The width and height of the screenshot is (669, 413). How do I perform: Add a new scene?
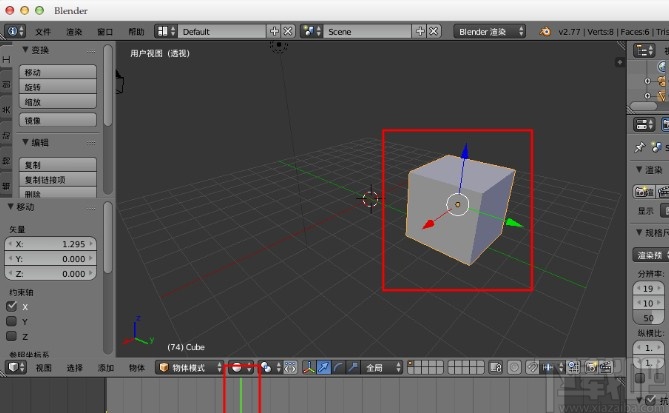[x=420, y=31]
